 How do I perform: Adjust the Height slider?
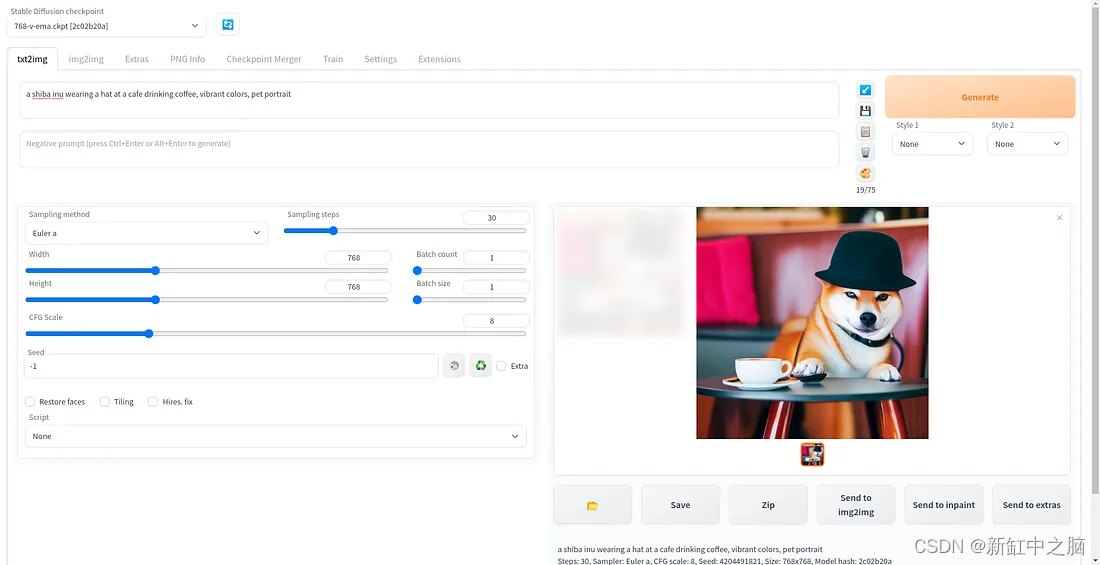click(206, 300)
